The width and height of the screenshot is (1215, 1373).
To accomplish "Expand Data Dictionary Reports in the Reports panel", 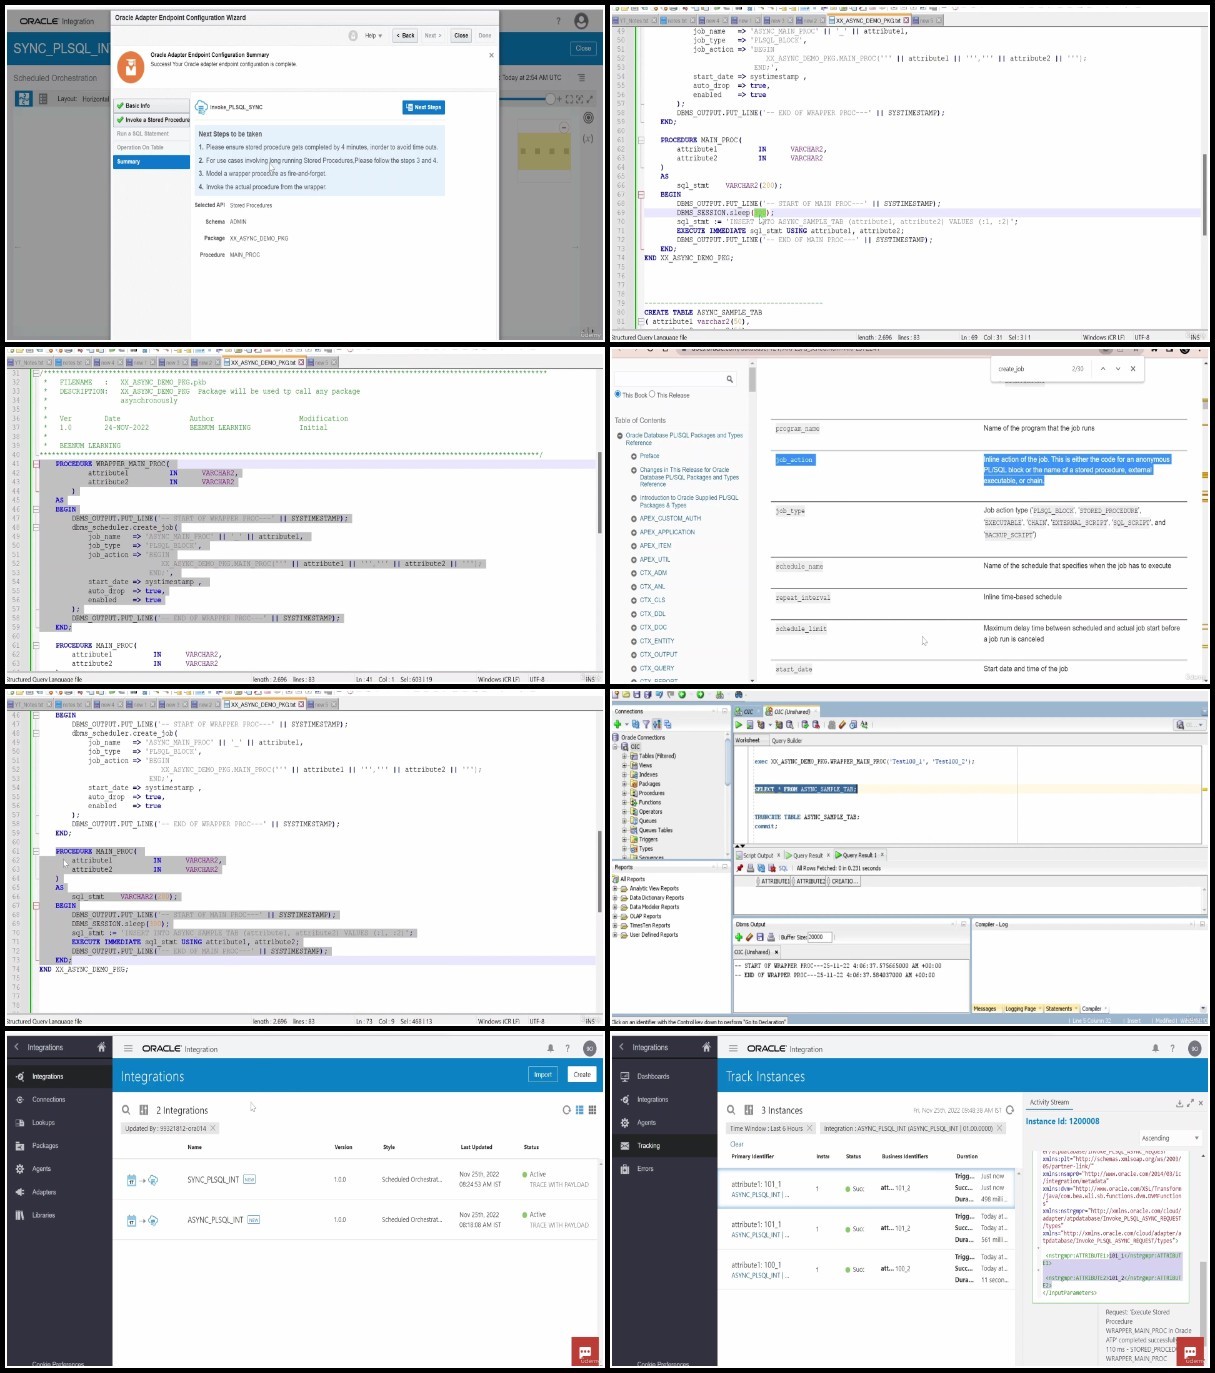I will (615, 898).
